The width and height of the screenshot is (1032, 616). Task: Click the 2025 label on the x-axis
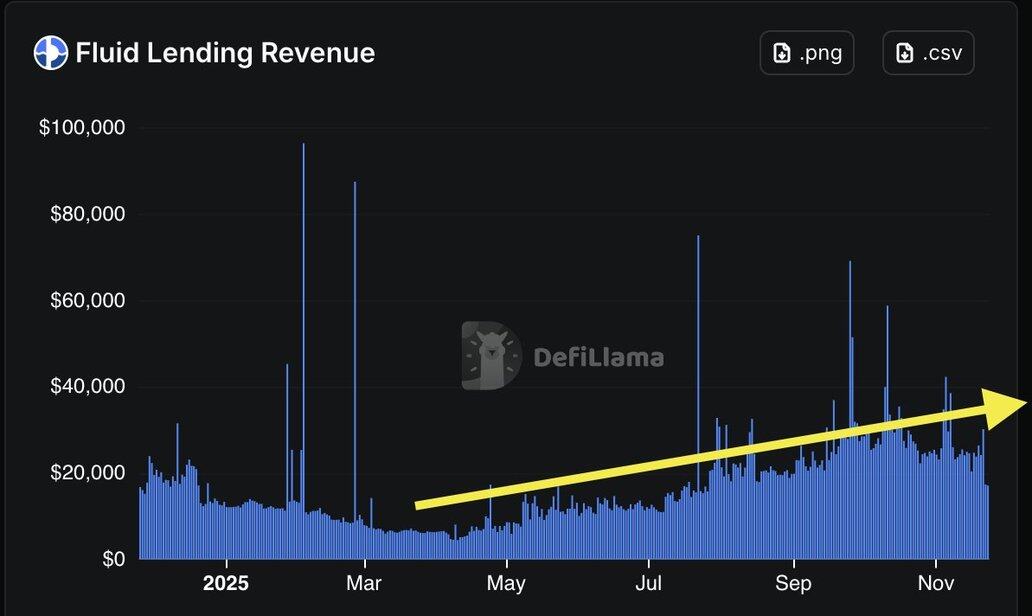tap(225, 583)
